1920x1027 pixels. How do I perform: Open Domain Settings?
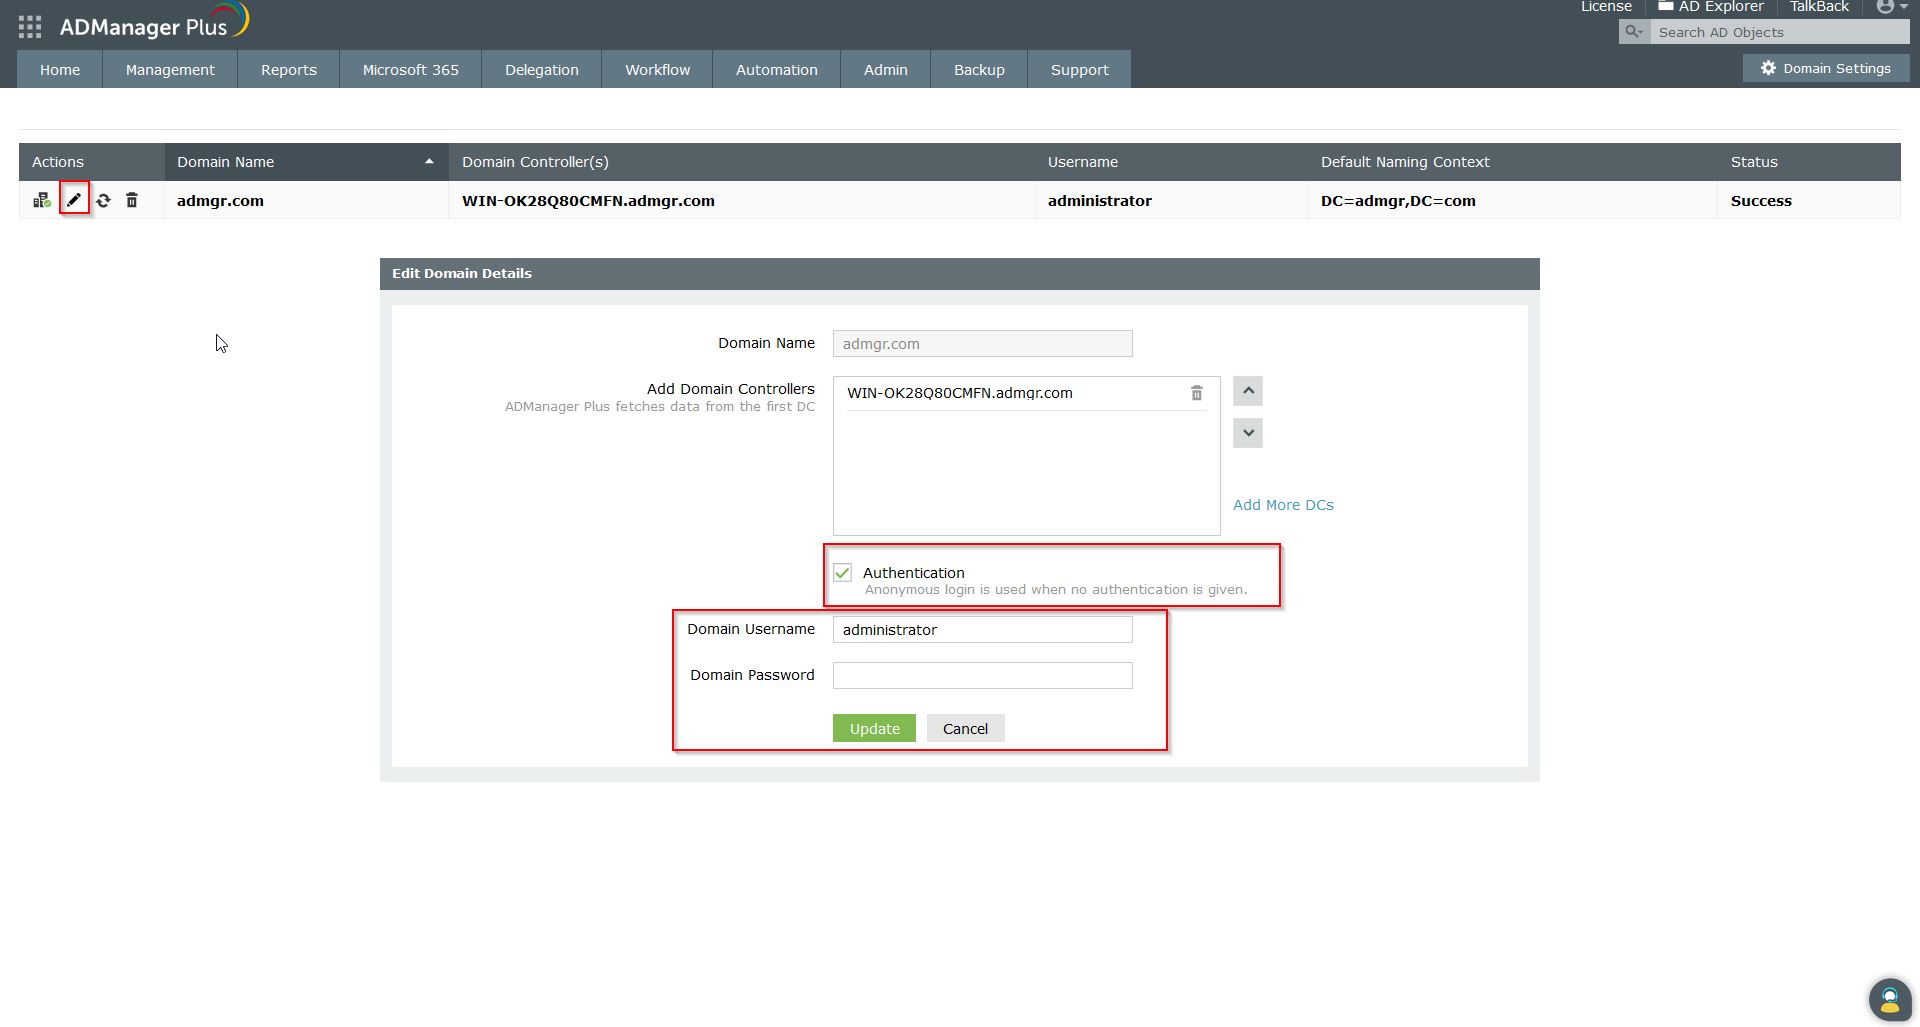click(1825, 68)
